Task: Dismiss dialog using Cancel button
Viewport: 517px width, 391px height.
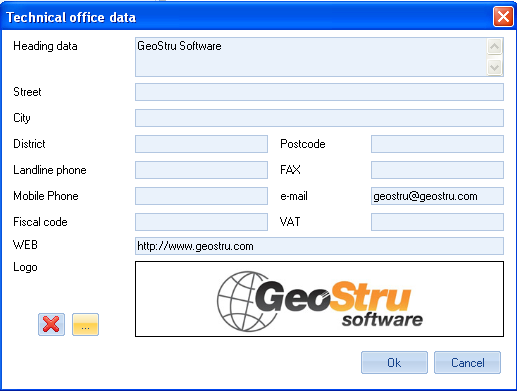Action: [x=467, y=362]
